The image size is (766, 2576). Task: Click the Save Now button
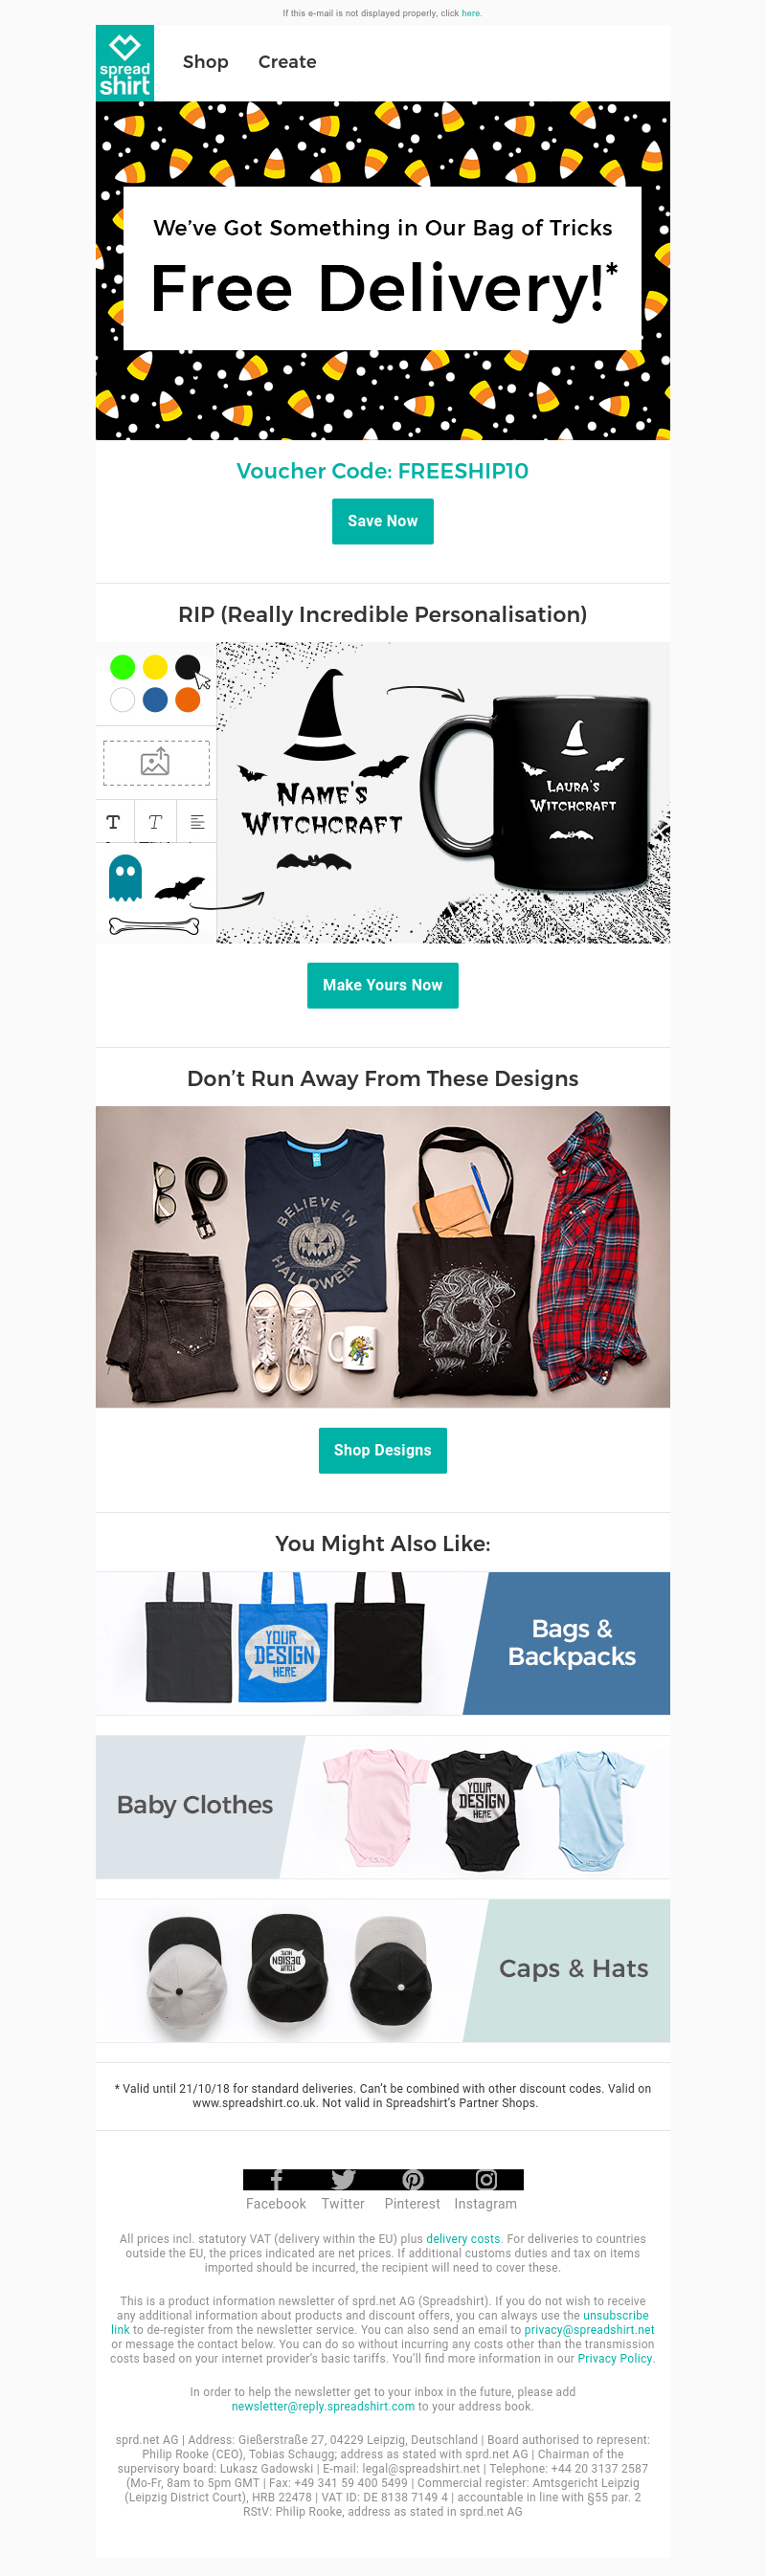coord(382,521)
